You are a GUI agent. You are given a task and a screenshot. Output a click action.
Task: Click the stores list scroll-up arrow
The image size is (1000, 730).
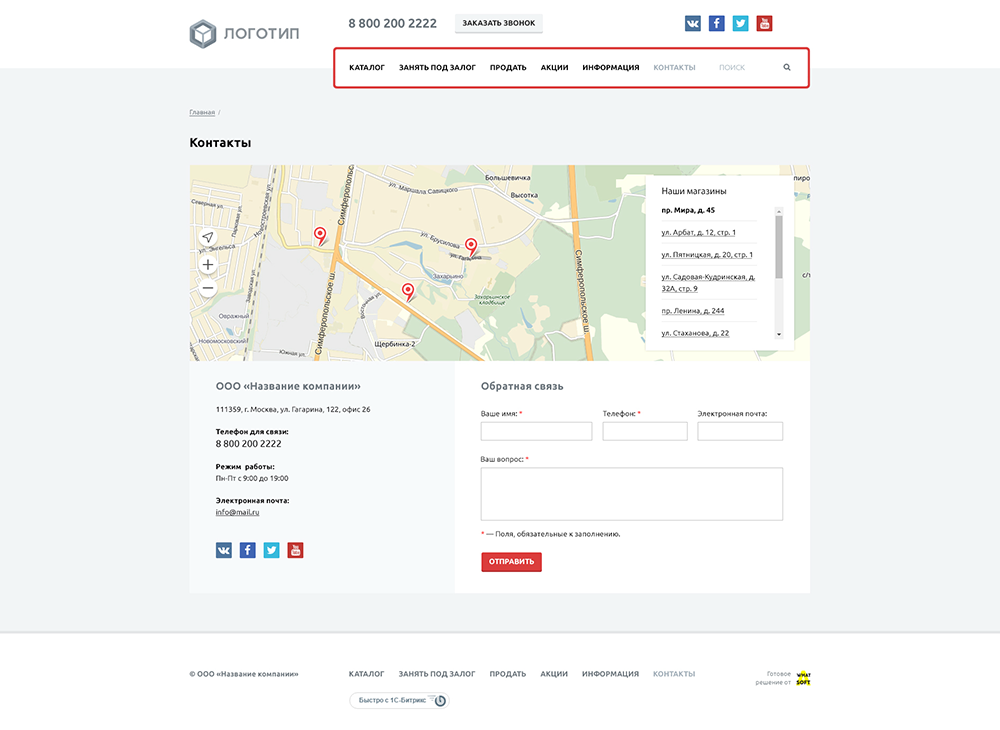779,211
